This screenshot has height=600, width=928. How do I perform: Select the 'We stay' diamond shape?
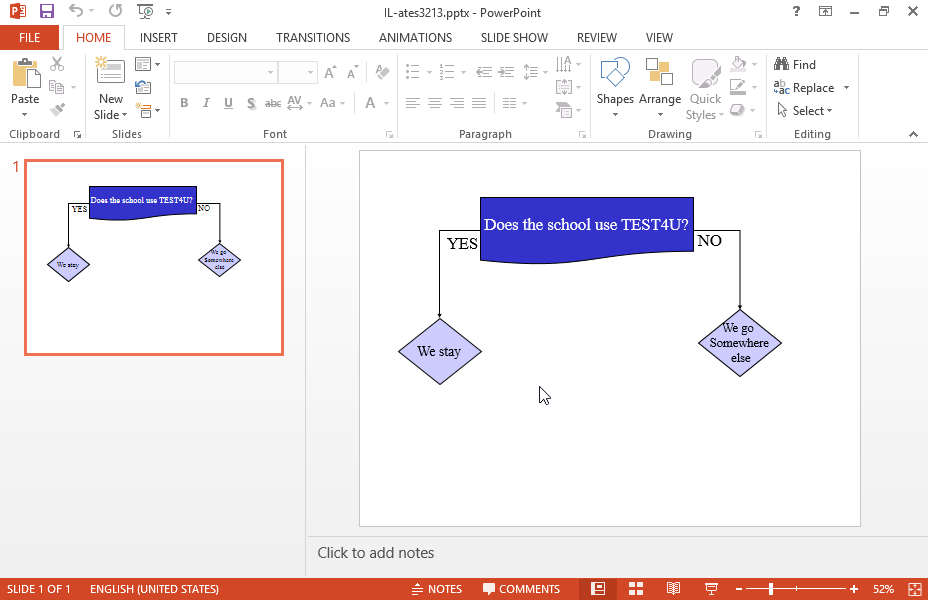pyautogui.click(x=440, y=351)
